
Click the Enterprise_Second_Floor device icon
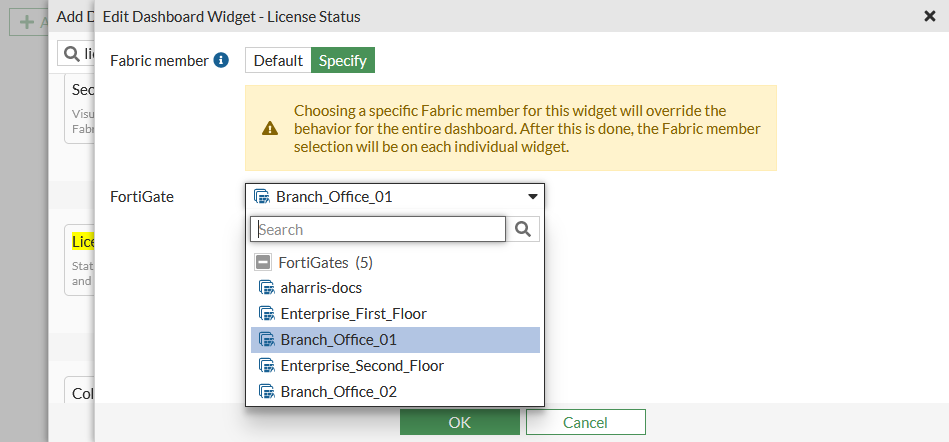tap(266, 366)
